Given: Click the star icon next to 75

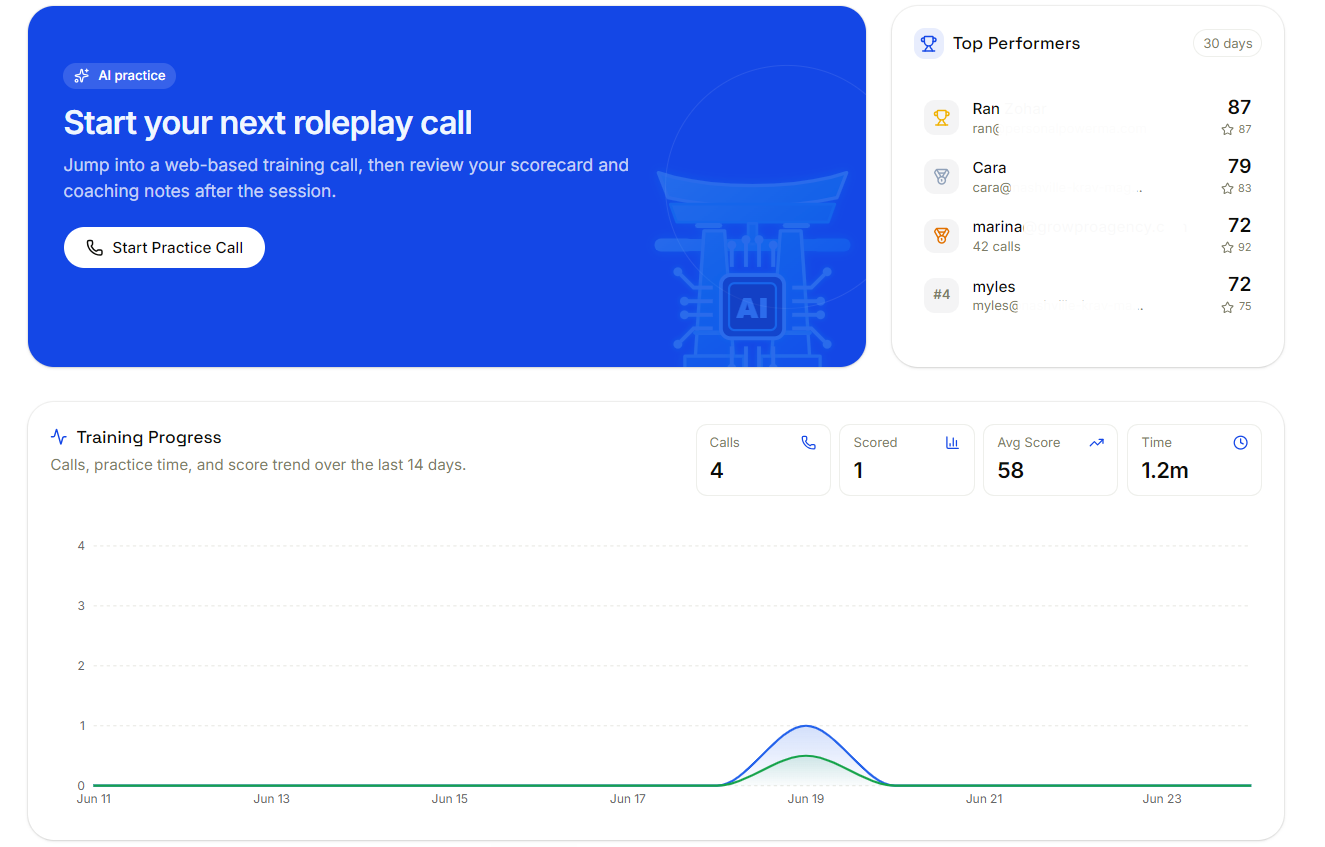Looking at the screenshot, I should click(1227, 308).
